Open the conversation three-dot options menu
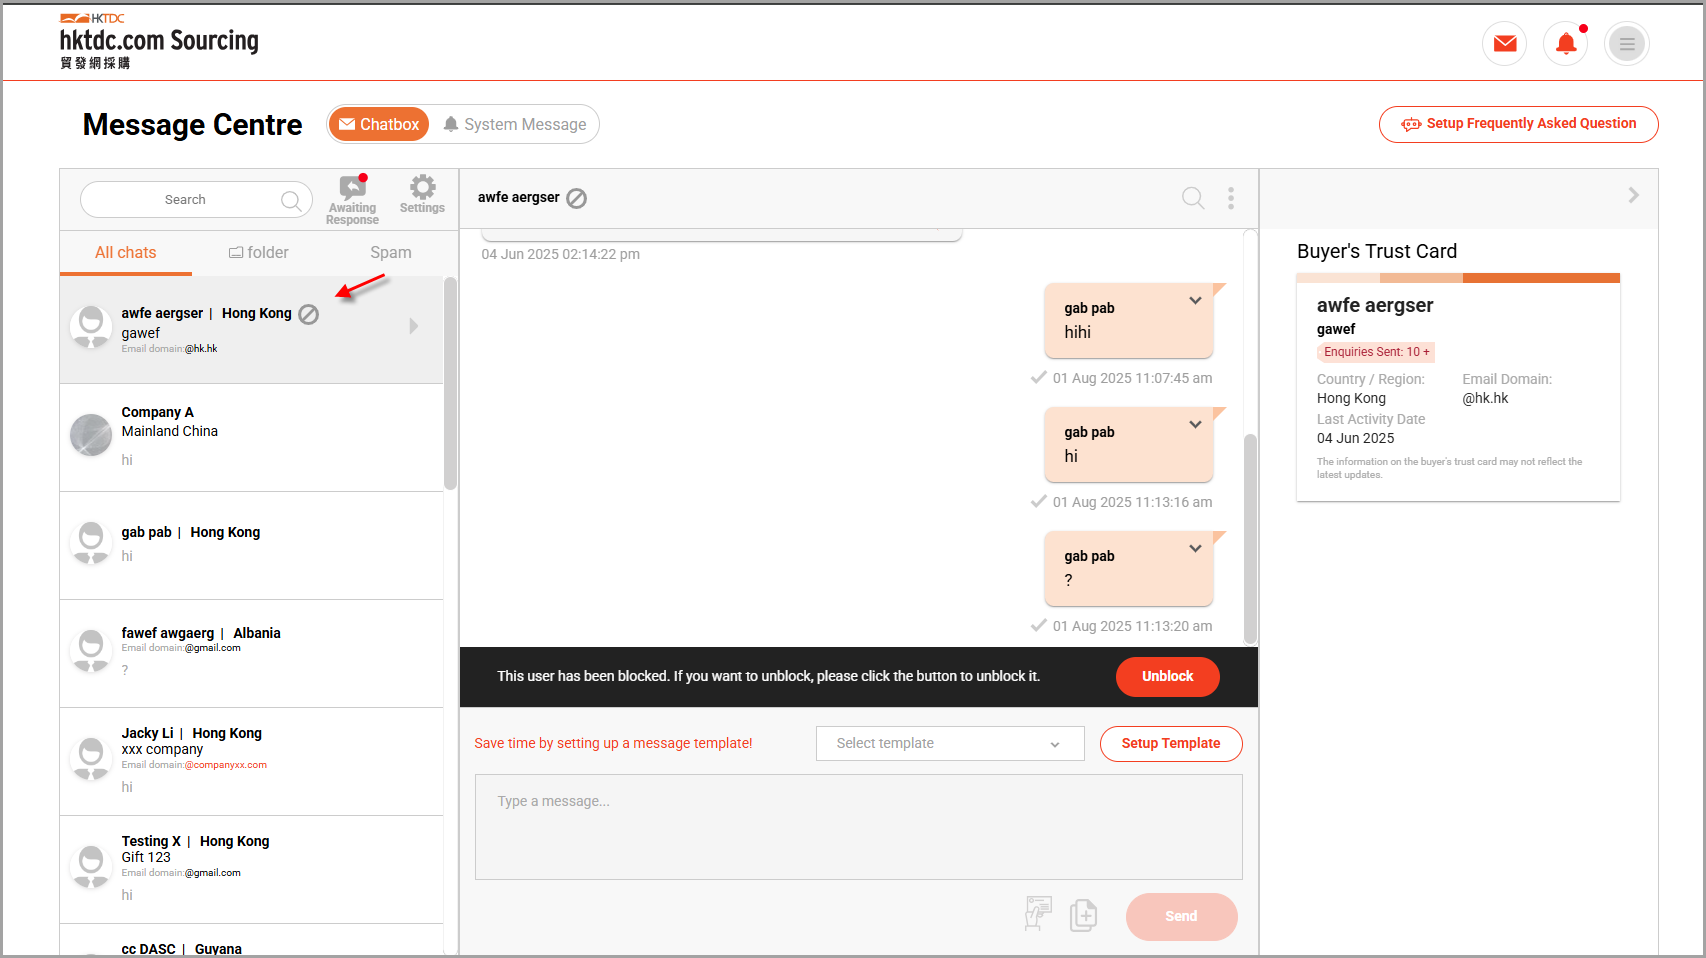This screenshot has width=1706, height=958. (1231, 198)
